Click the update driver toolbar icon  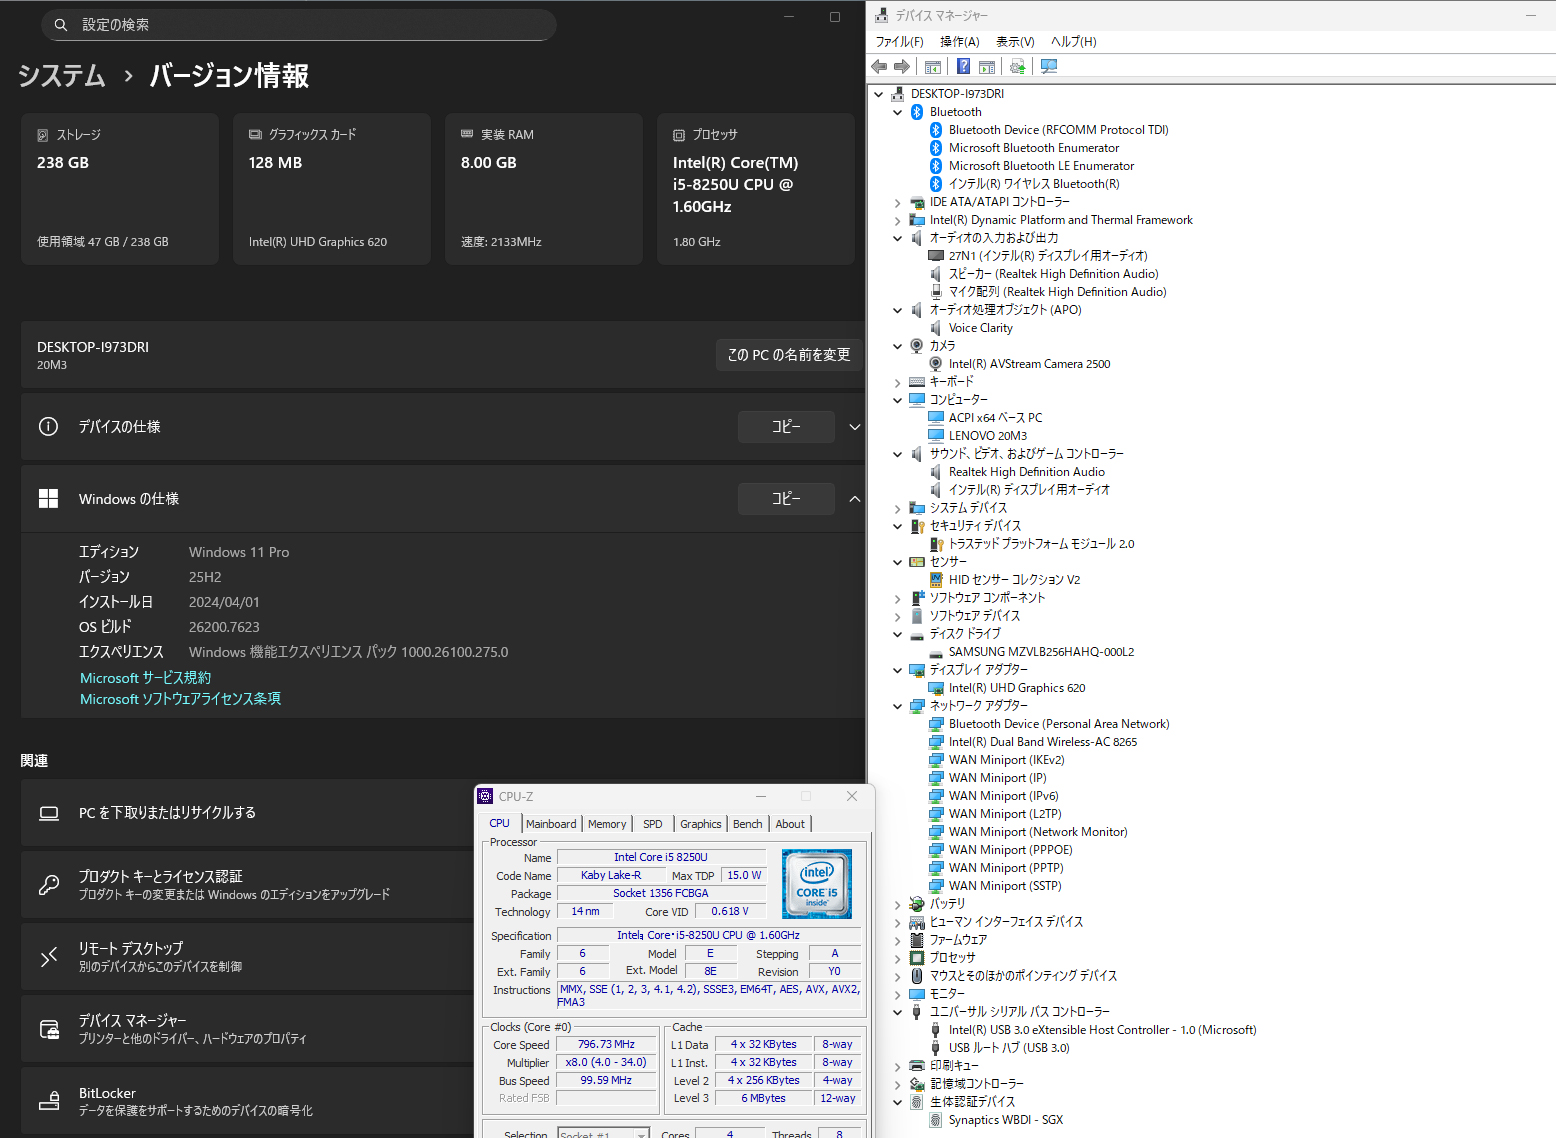[1017, 66]
